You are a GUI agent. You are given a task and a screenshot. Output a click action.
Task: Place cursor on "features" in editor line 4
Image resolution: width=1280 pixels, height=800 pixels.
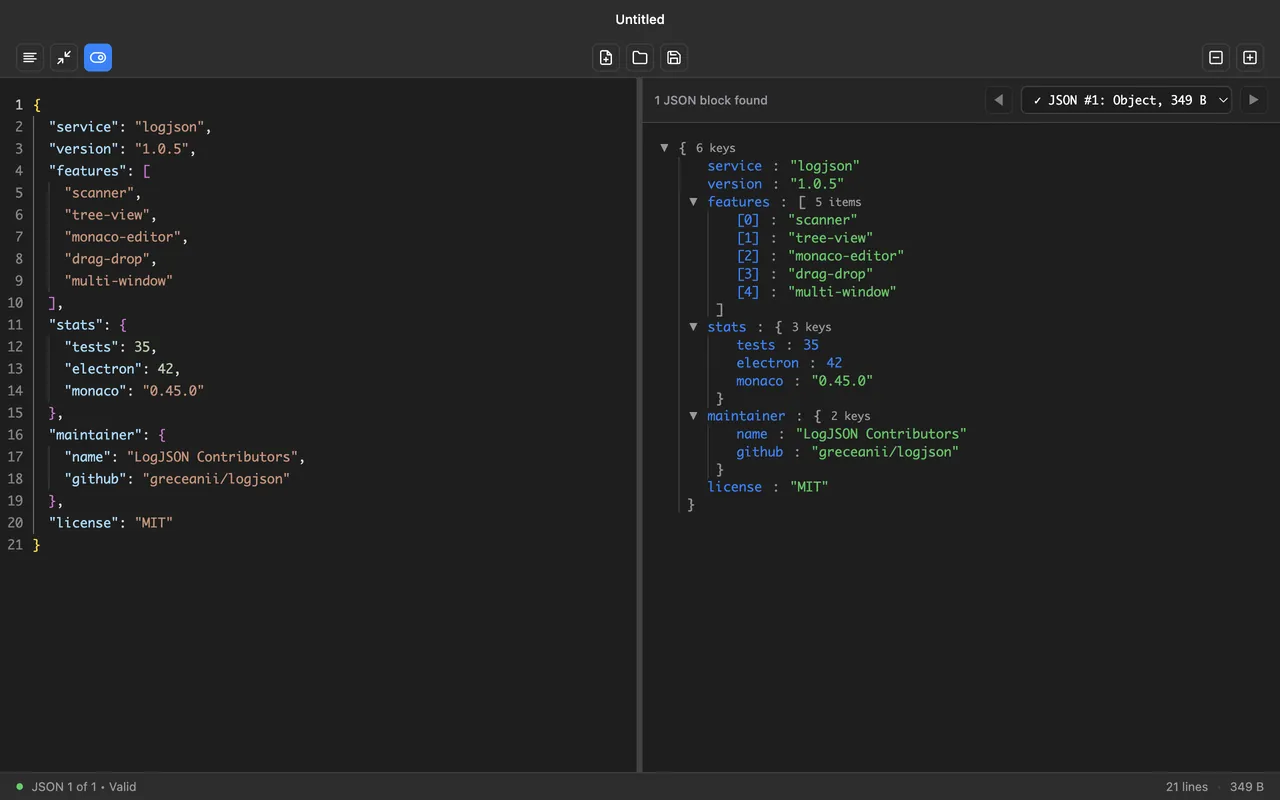click(x=88, y=171)
